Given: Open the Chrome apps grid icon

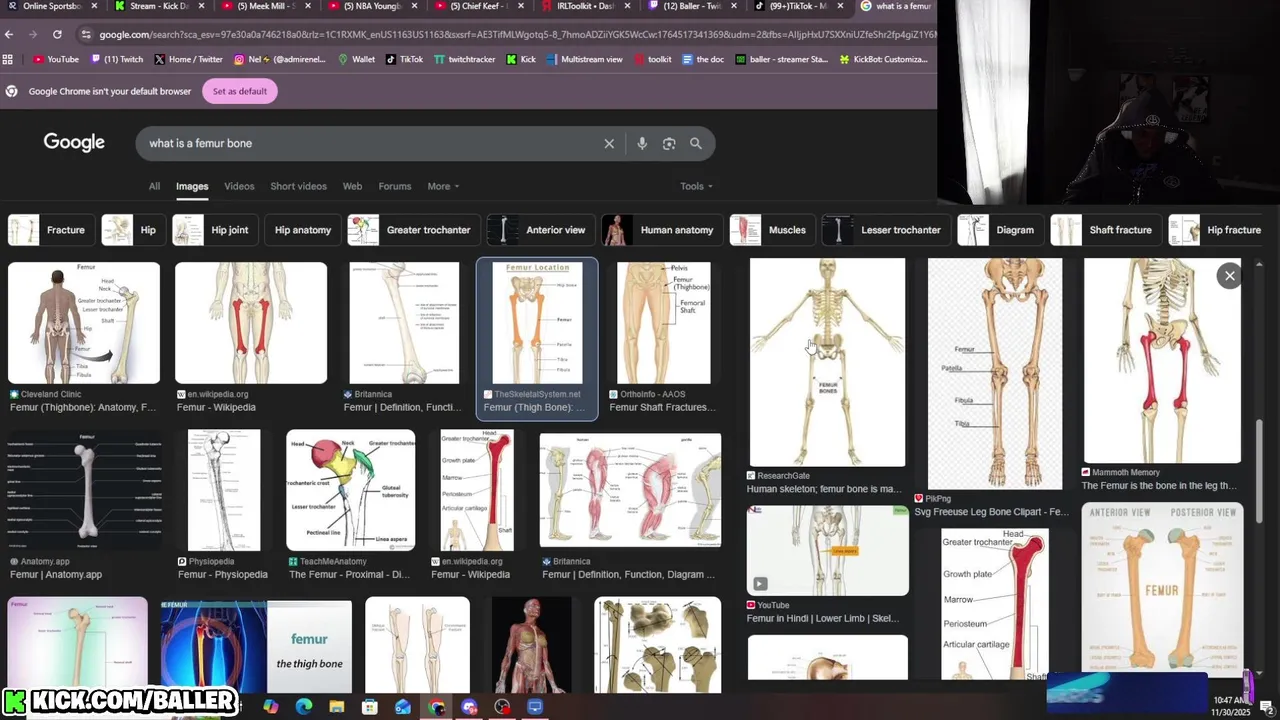Looking at the screenshot, I should tap(9, 59).
